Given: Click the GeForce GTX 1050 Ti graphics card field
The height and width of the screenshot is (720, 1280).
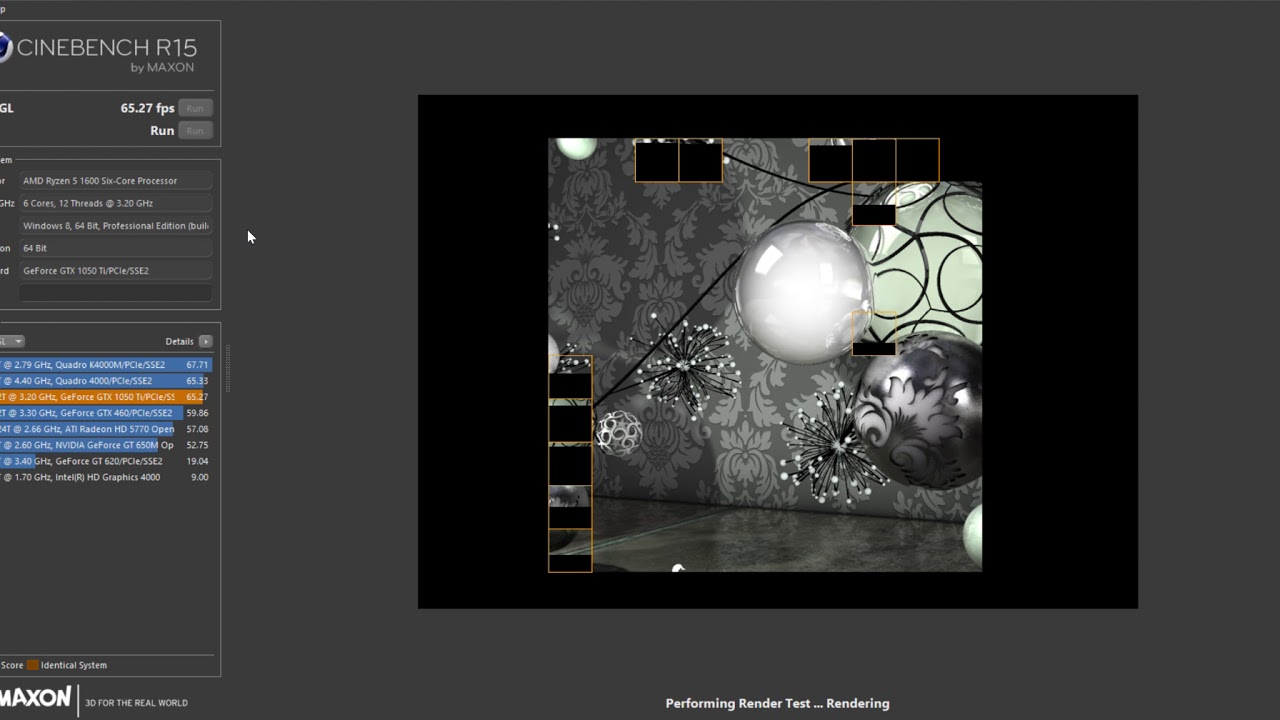Looking at the screenshot, I should (x=115, y=271).
